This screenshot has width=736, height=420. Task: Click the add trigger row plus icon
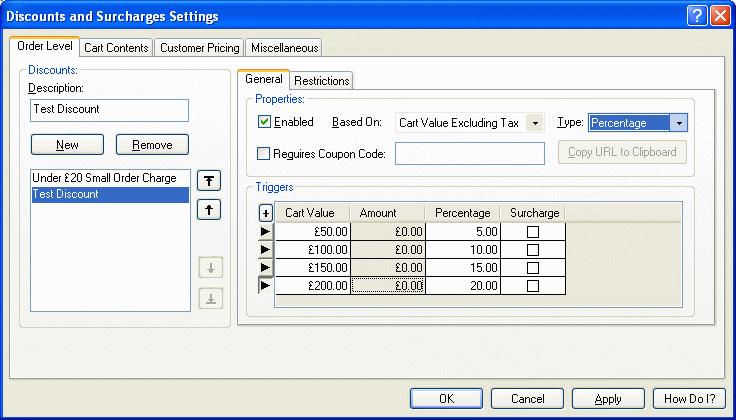point(265,213)
